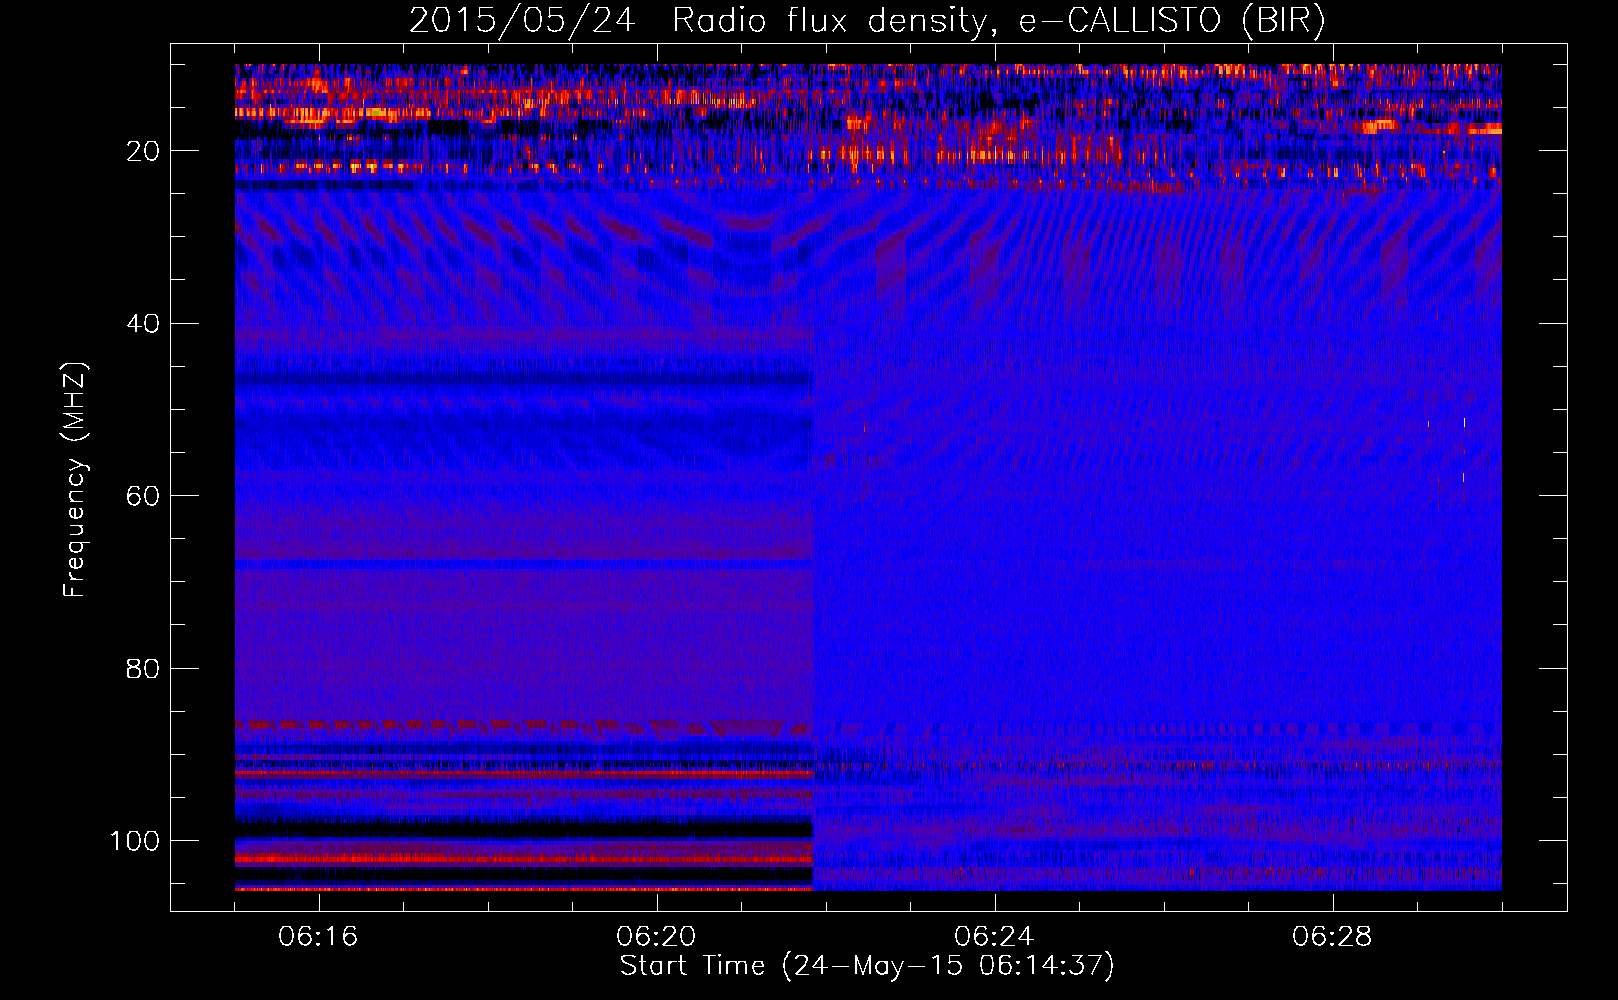Click the 20 frequency tick label

tap(143, 151)
